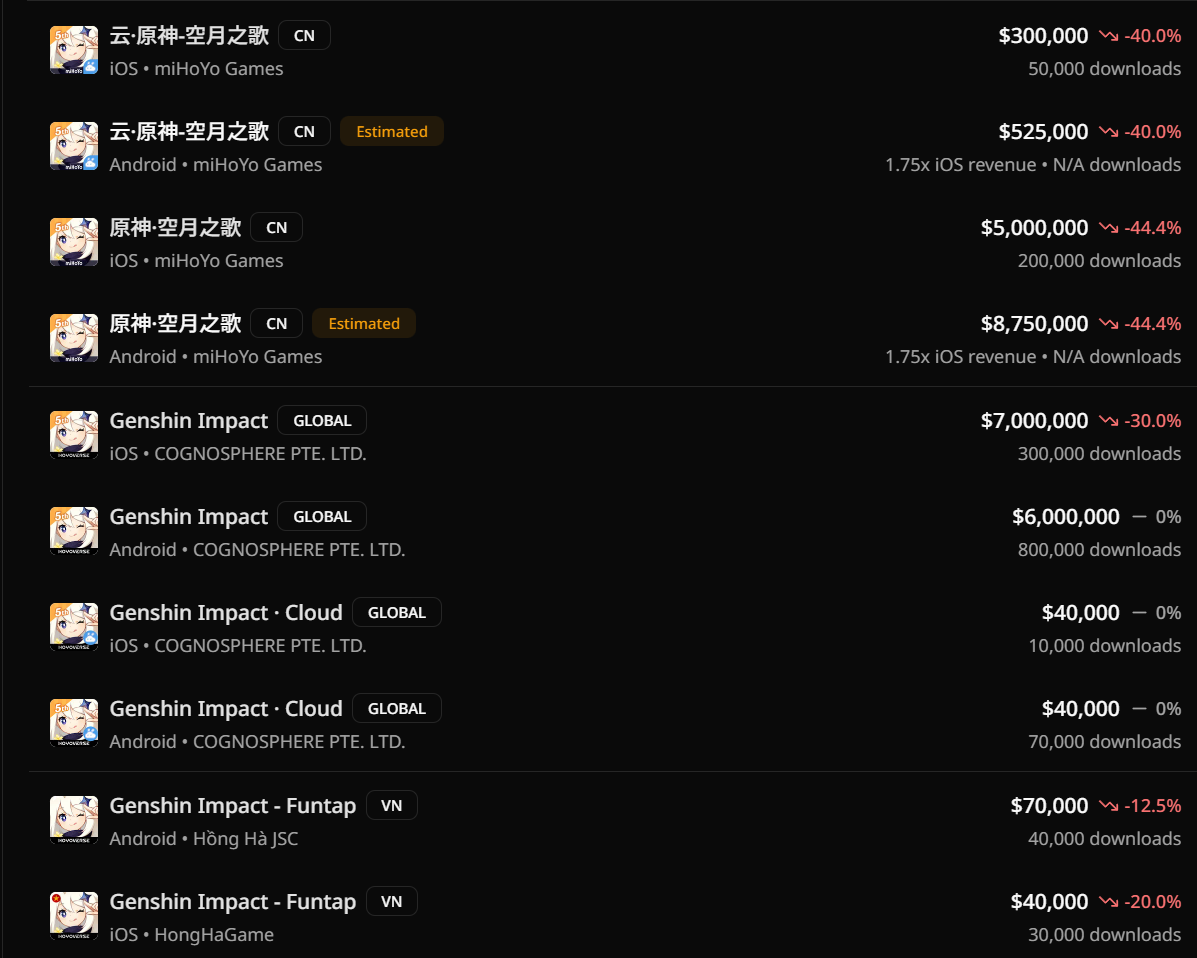This screenshot has height=958, width=1197.
Task: Click Genshin Impact Android global app icon
Action: (74, 532)
